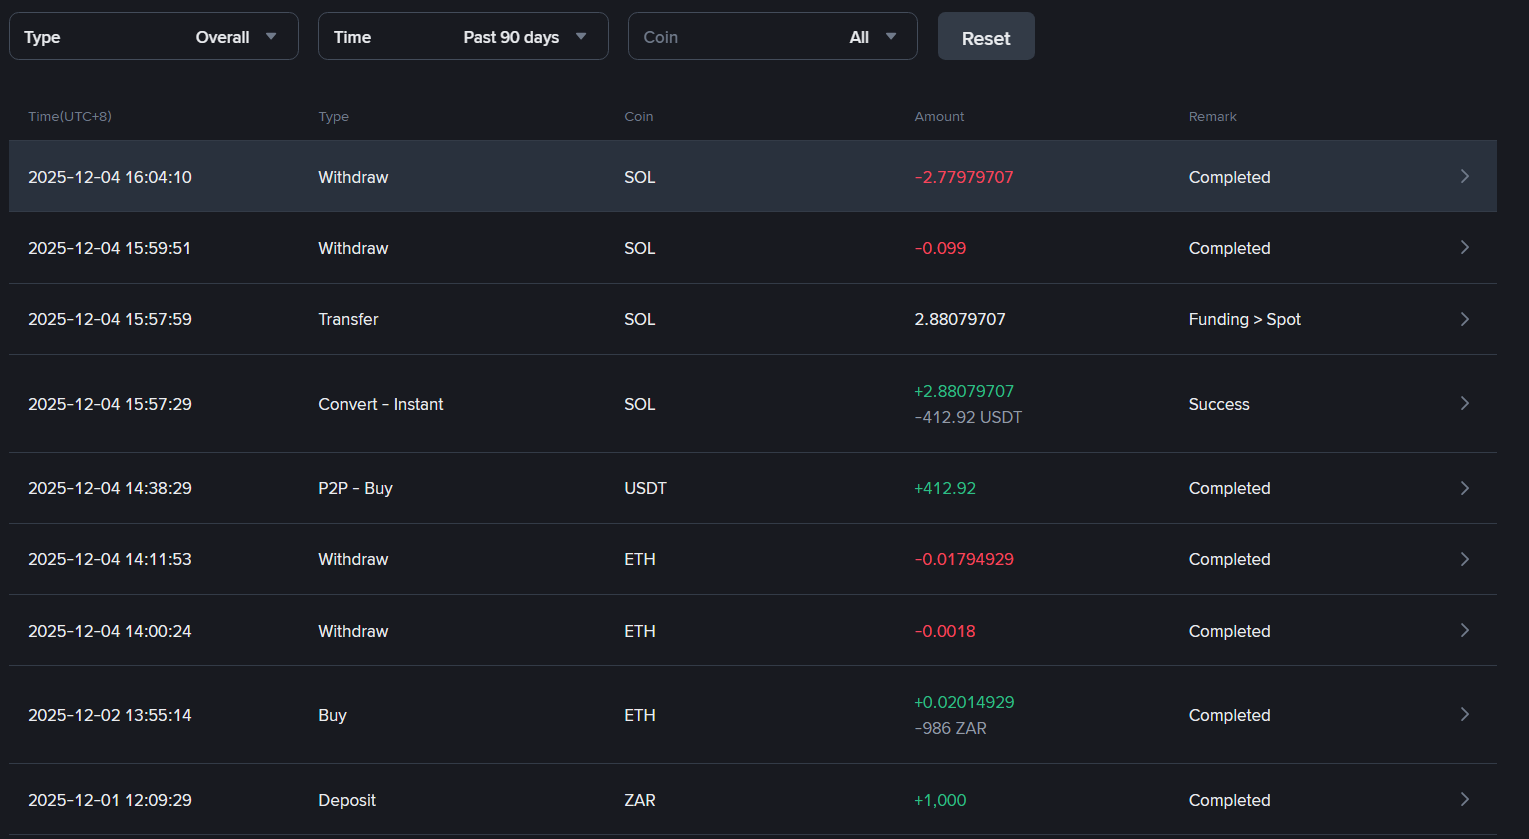View ETH Buy transaction details arrow
The width and height of the screenshot is (1529, 839).
(1464, 715)
